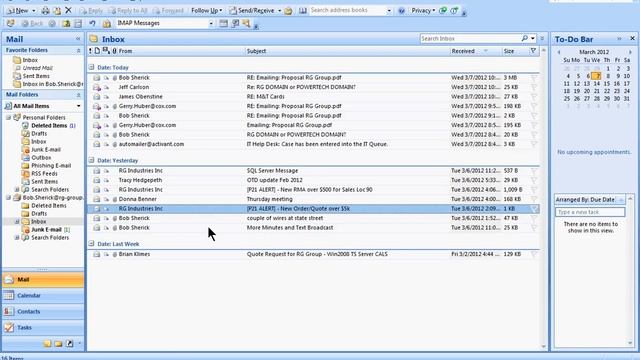Click the Search Inbox field
Image resolution: width=640 pixels, height=360 pixels.
(x=469, y=38)
